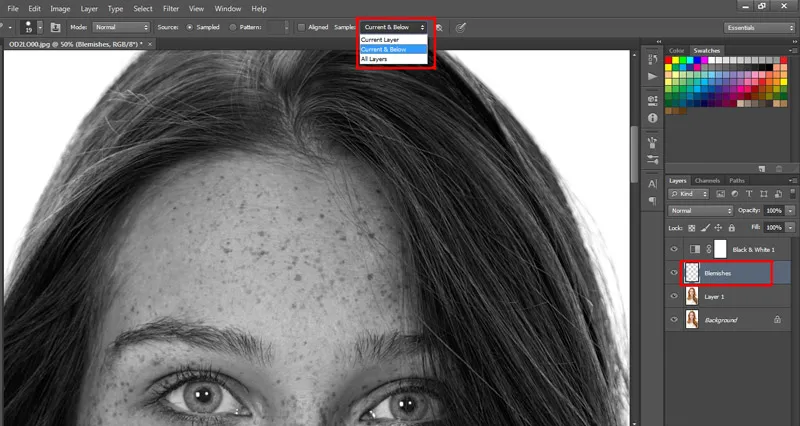
Task: Filter layers by type layer icon
Action: pos(749,194)
